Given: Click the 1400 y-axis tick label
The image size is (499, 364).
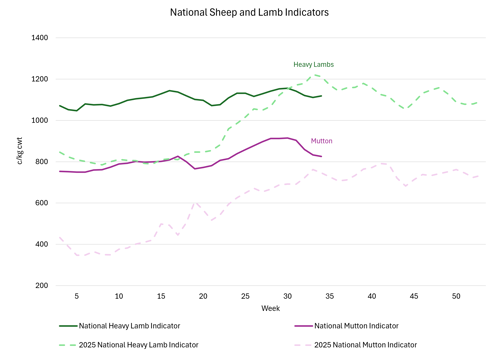Looking at the screenshot, I should 40,38.
